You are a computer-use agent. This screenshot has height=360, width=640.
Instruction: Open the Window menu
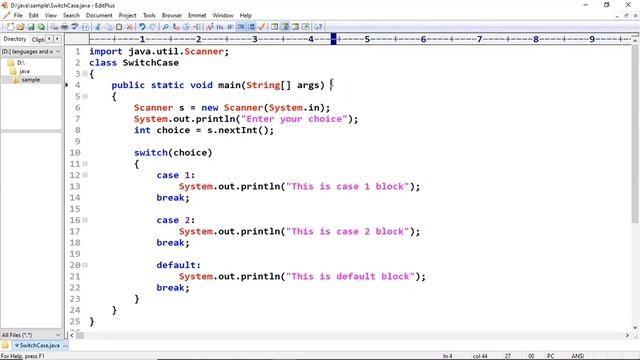[x=223, y=16]
